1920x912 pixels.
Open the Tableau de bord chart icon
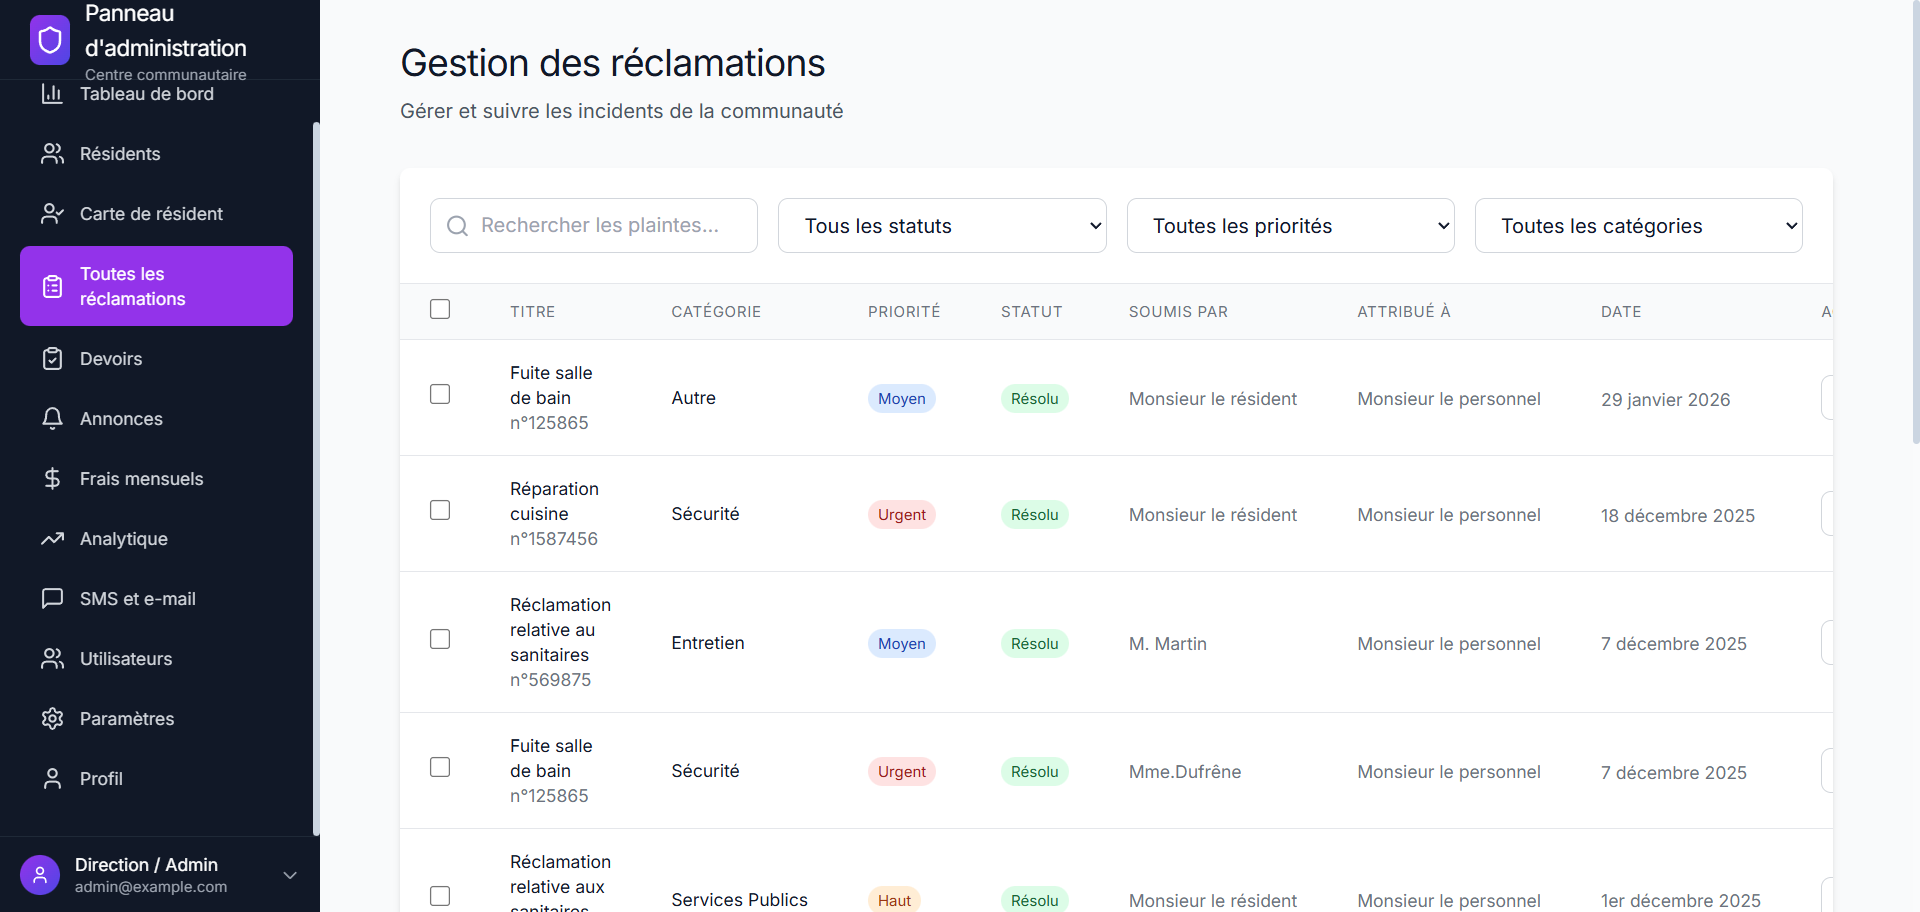(x=53, y=93)
